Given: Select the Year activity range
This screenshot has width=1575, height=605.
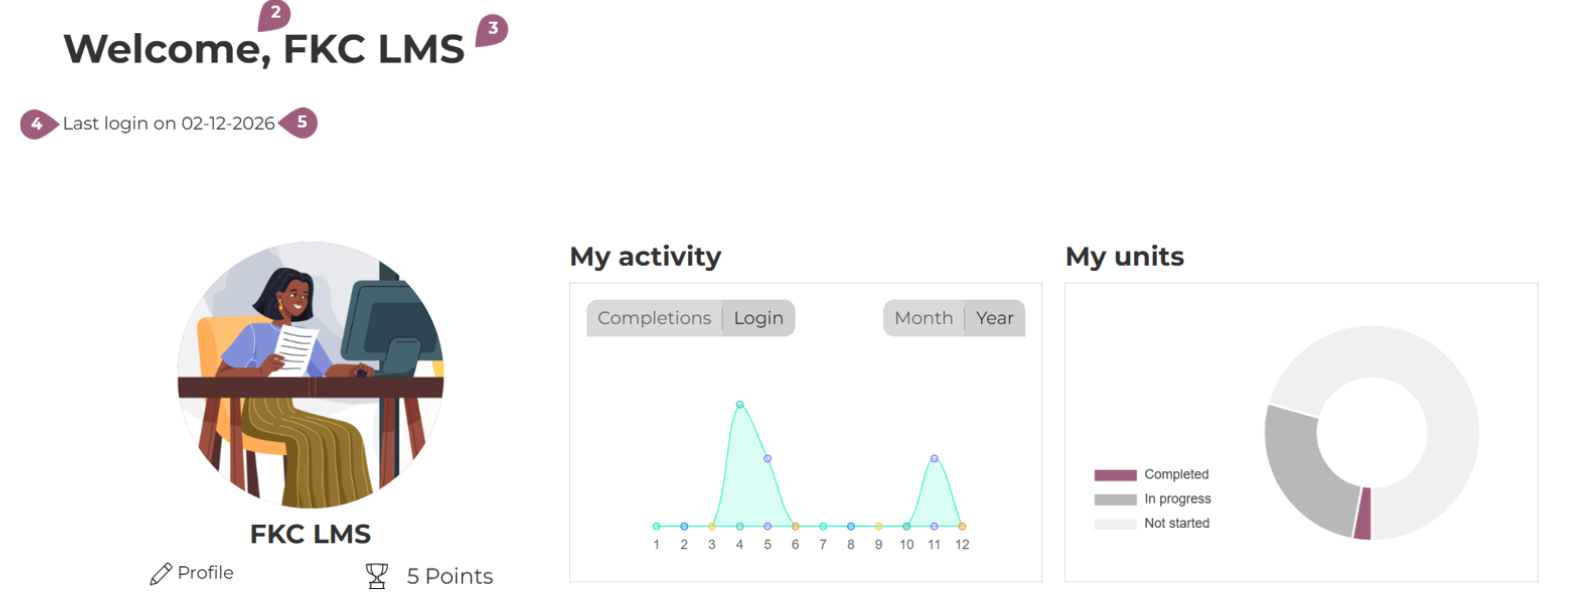Looking at the screenshot, I should [x=994, y=318].
